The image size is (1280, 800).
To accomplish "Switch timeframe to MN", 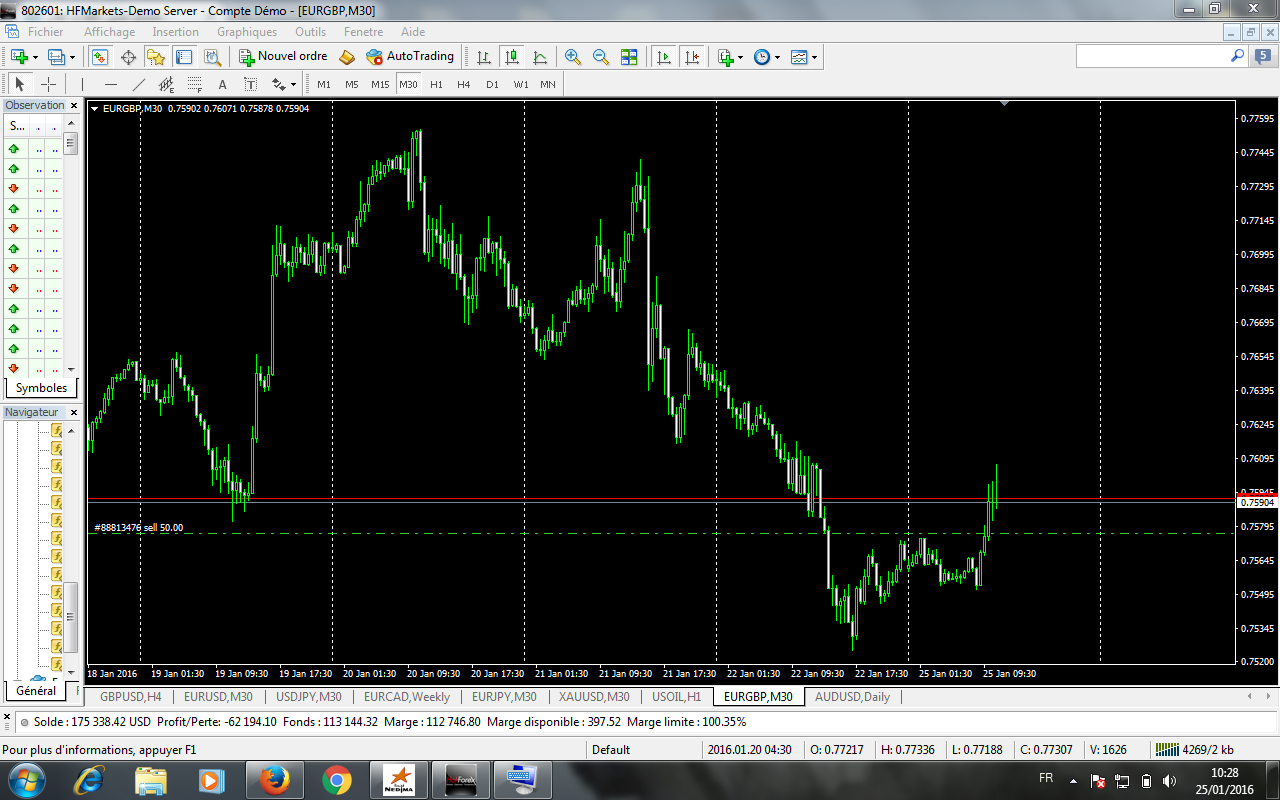I will 548,84.
